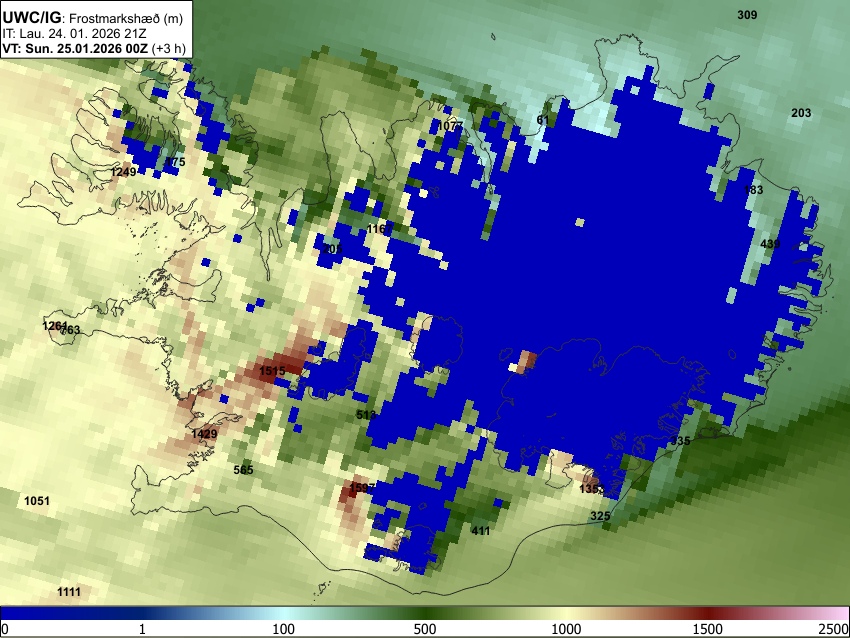Click the map value 183
850x638 pixels.
(753, 190)
